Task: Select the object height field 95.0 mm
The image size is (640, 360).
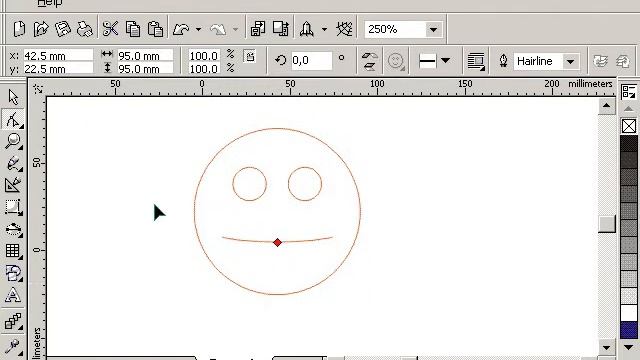Action: coord(145,69)
